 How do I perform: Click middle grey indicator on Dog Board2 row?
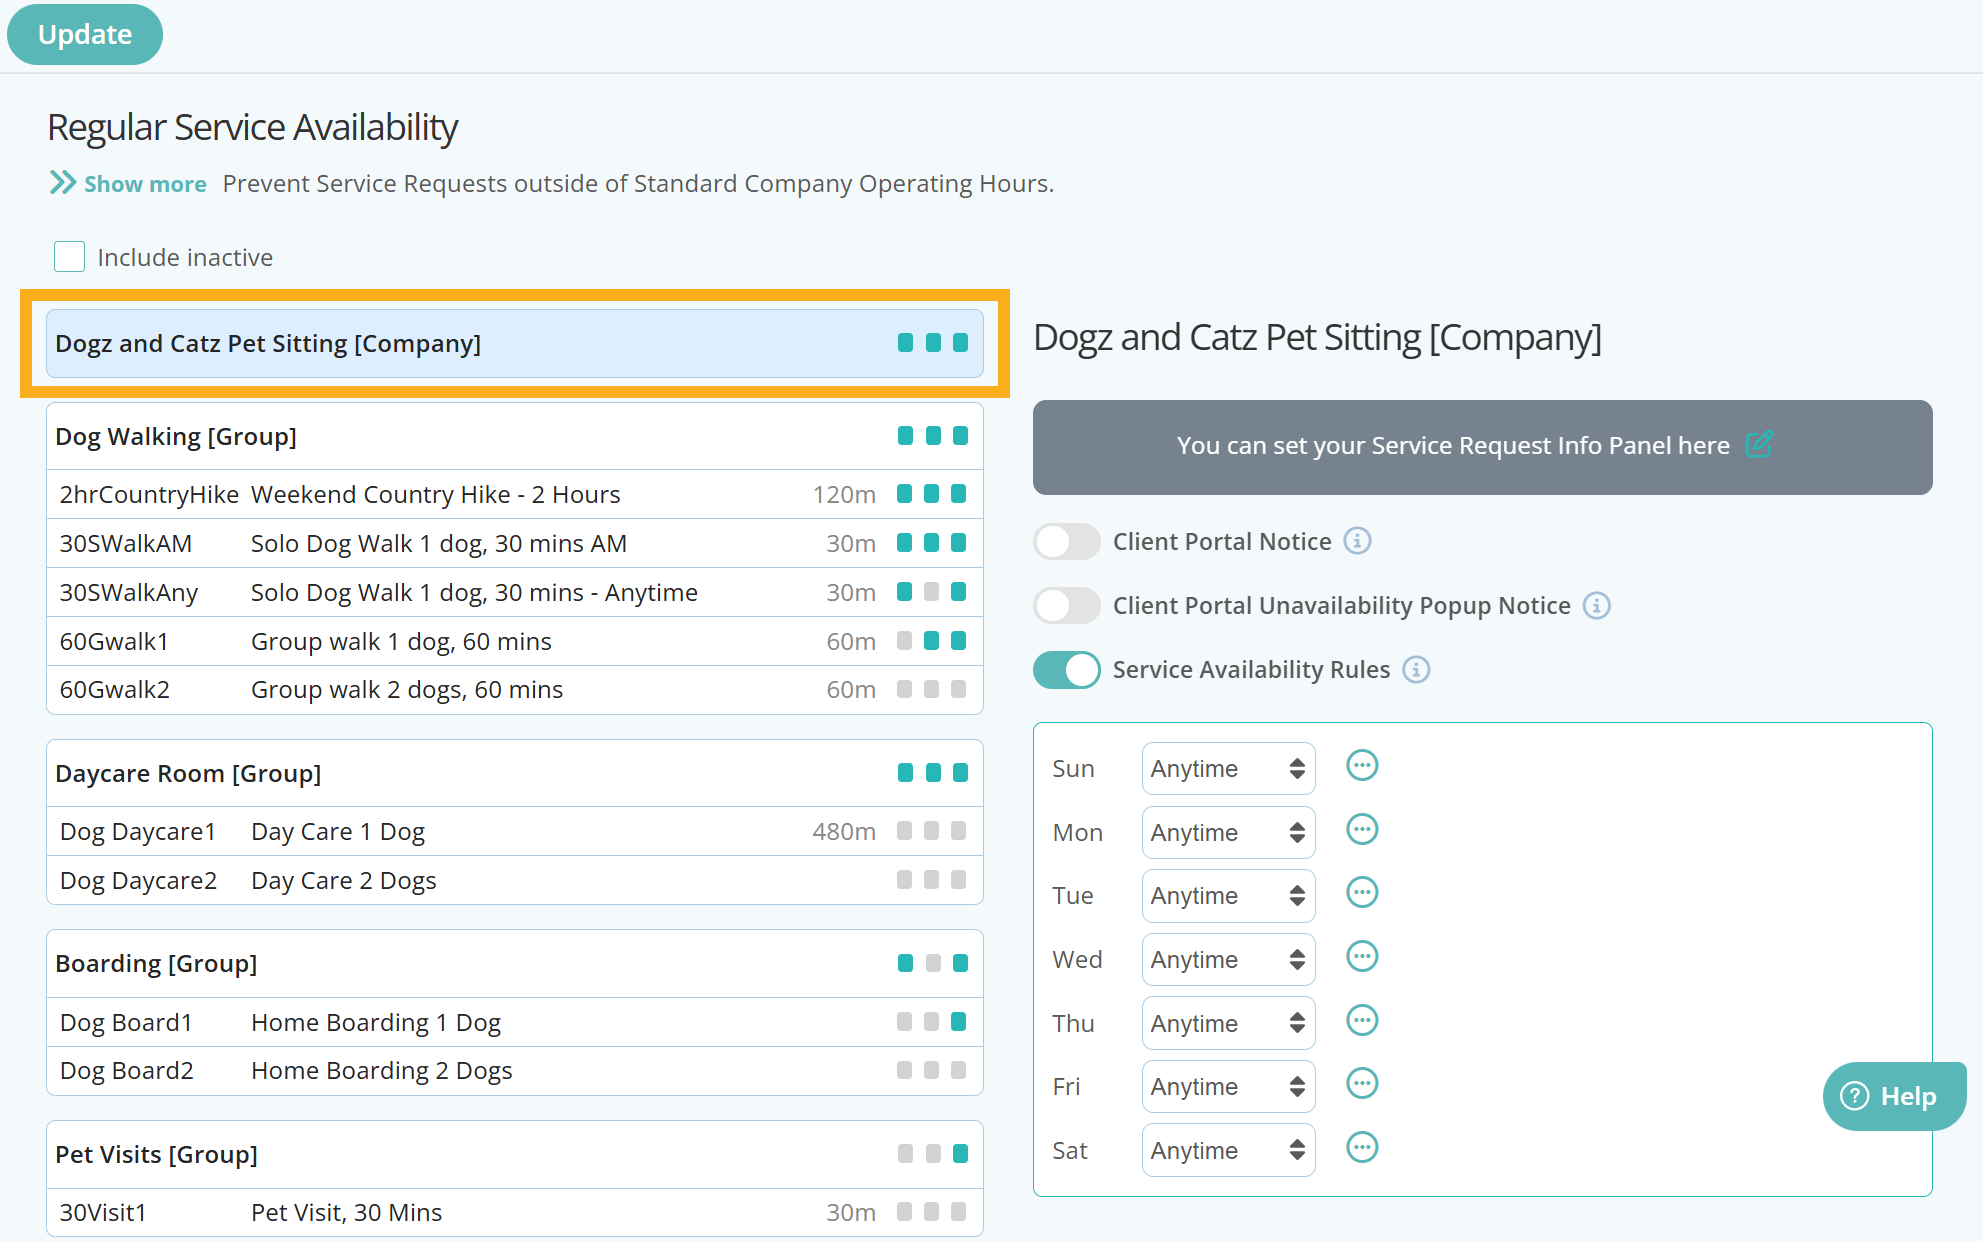(x=931, y=1071)
